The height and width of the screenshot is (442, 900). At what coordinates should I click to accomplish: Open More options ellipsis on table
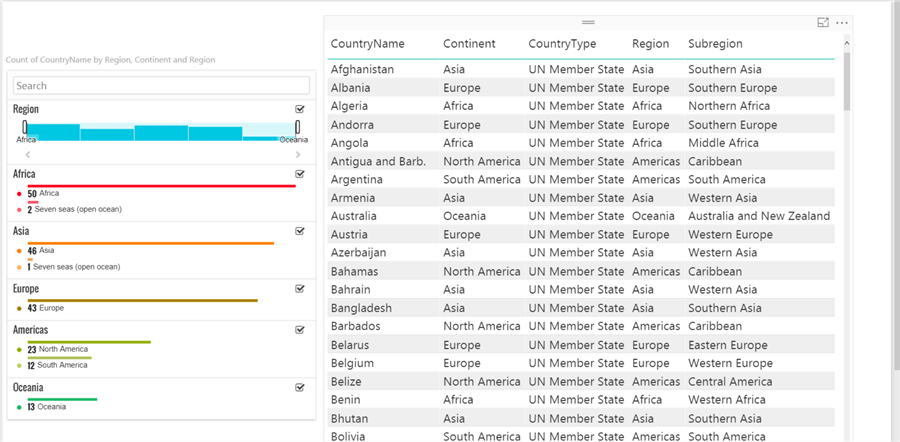(842, 23)
